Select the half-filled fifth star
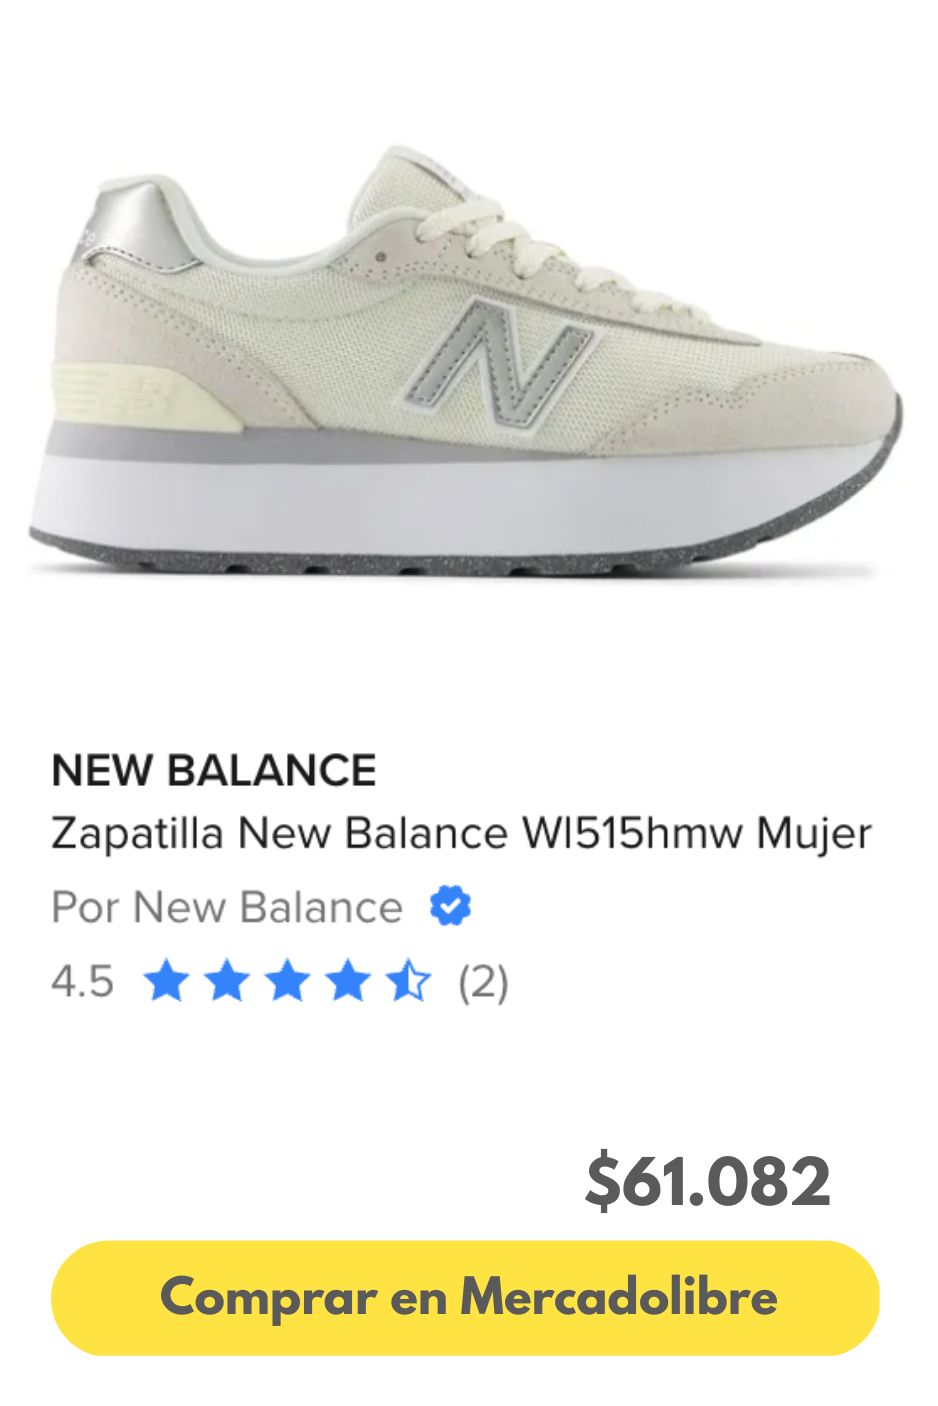 point(408,983)
